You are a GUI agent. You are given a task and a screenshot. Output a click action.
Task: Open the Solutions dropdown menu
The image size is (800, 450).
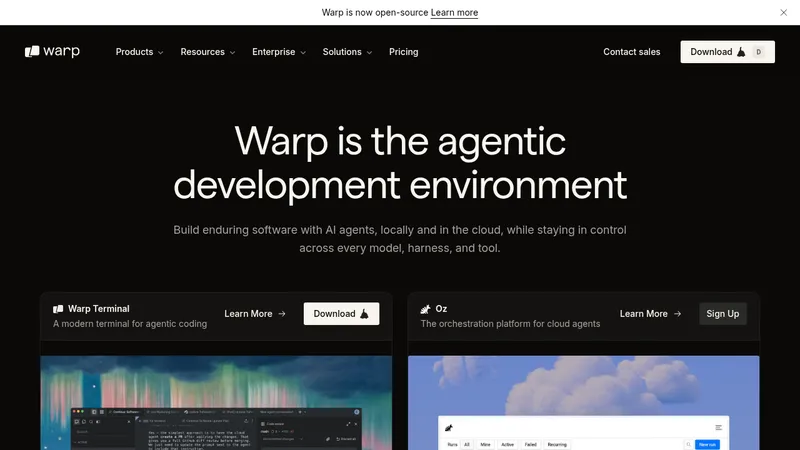[347, 52]
